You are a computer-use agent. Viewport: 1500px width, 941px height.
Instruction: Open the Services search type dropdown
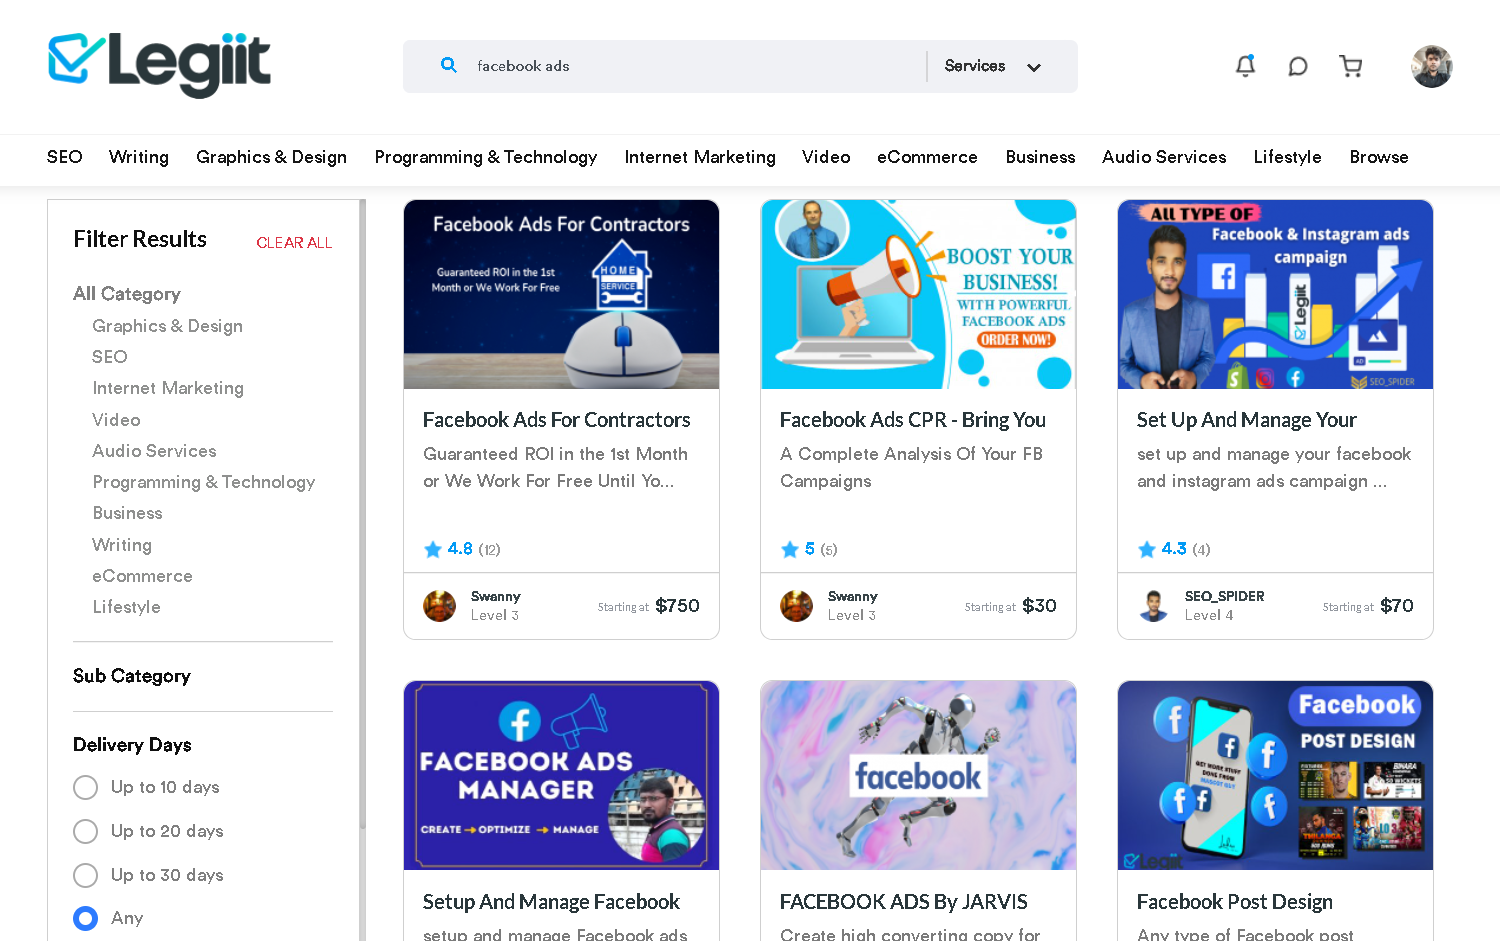993,66
